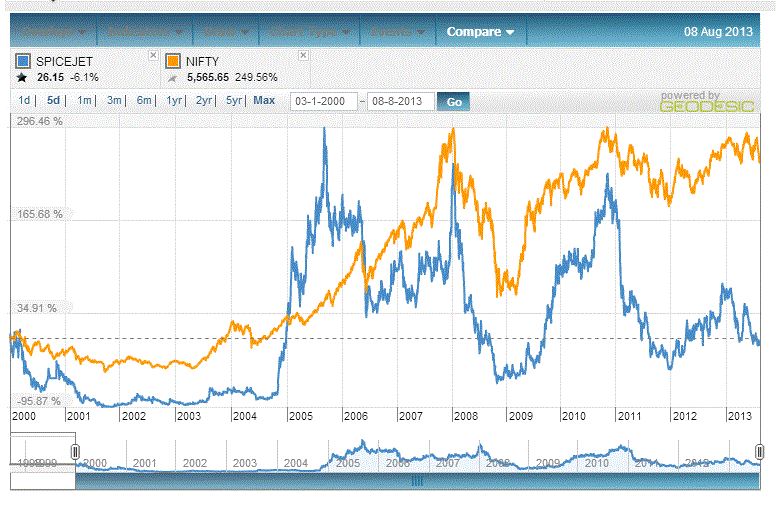
Task: Open the Overlays dropdown menu
Action: coord(54,32)
